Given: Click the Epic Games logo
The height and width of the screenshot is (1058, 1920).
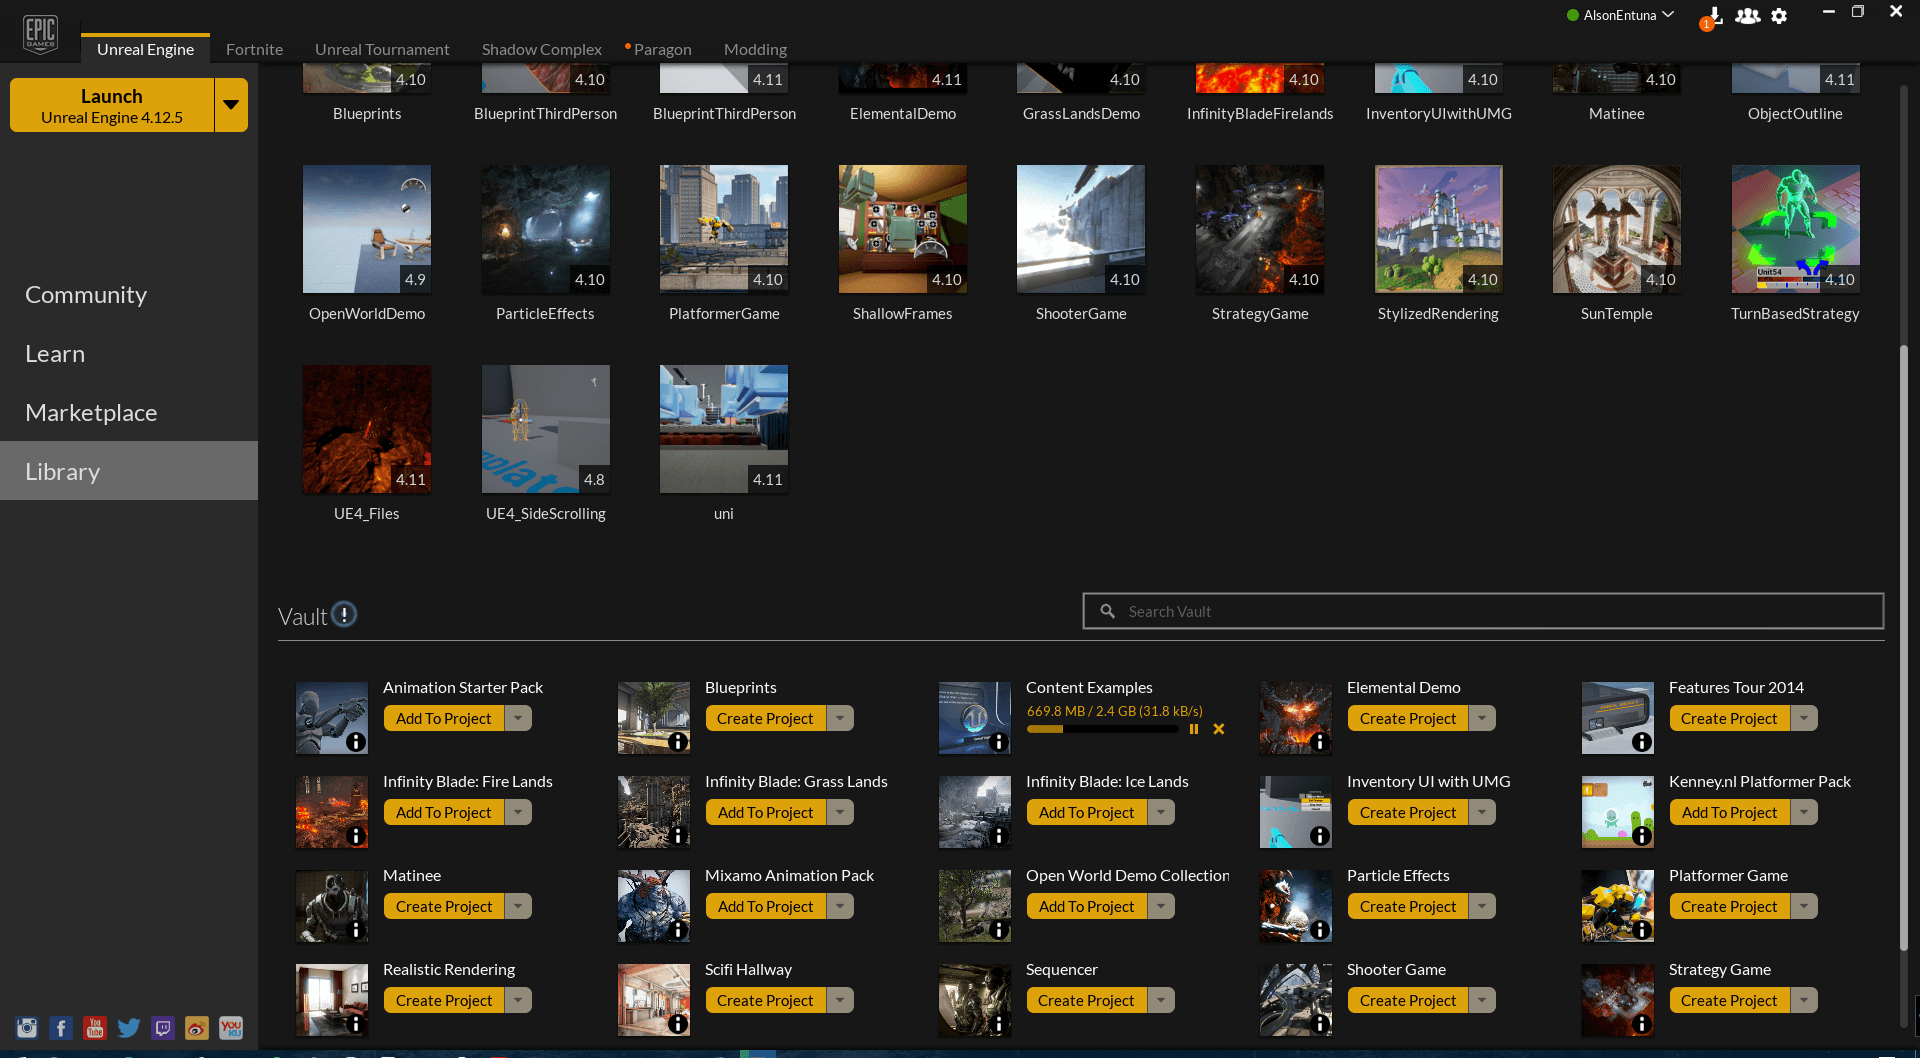Looking at the screenshot, I should pos(40,31).
